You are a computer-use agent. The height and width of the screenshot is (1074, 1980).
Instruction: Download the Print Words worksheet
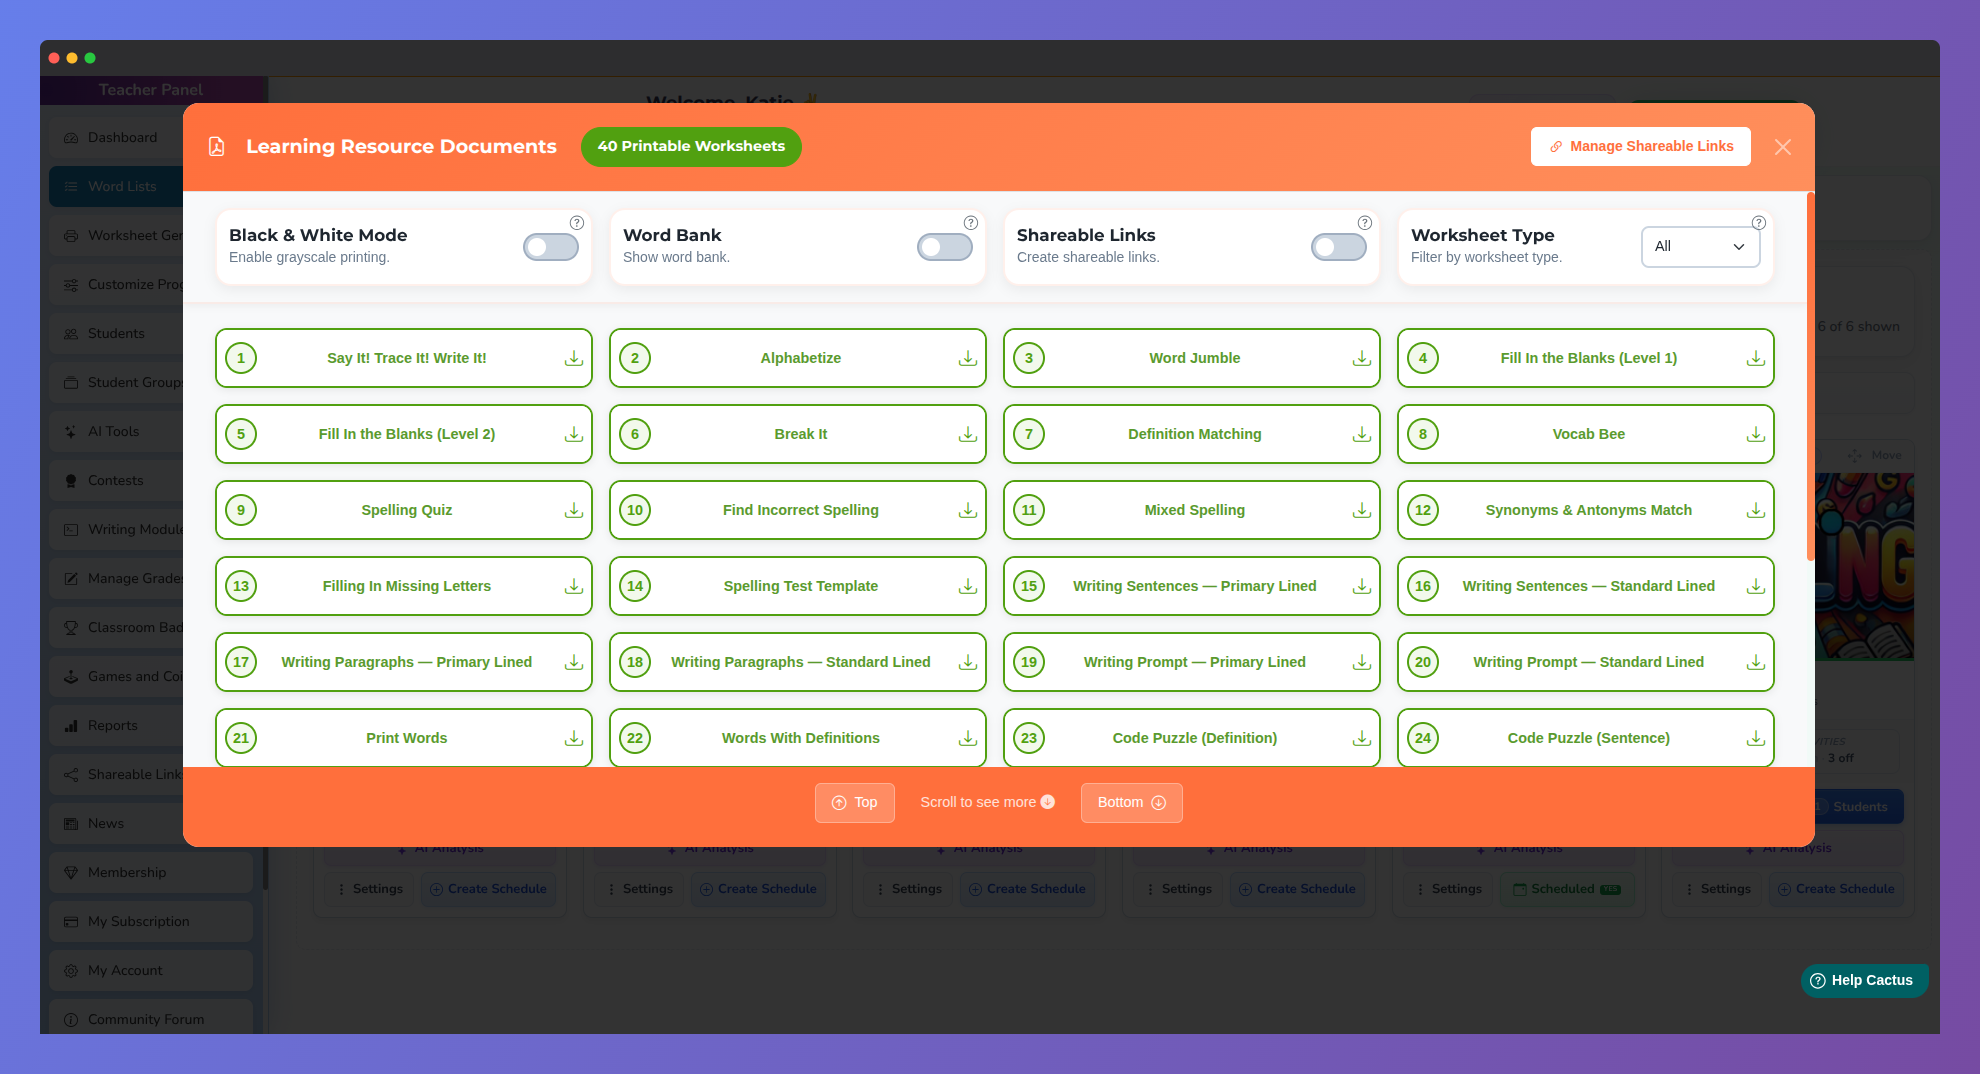[574, 738]
